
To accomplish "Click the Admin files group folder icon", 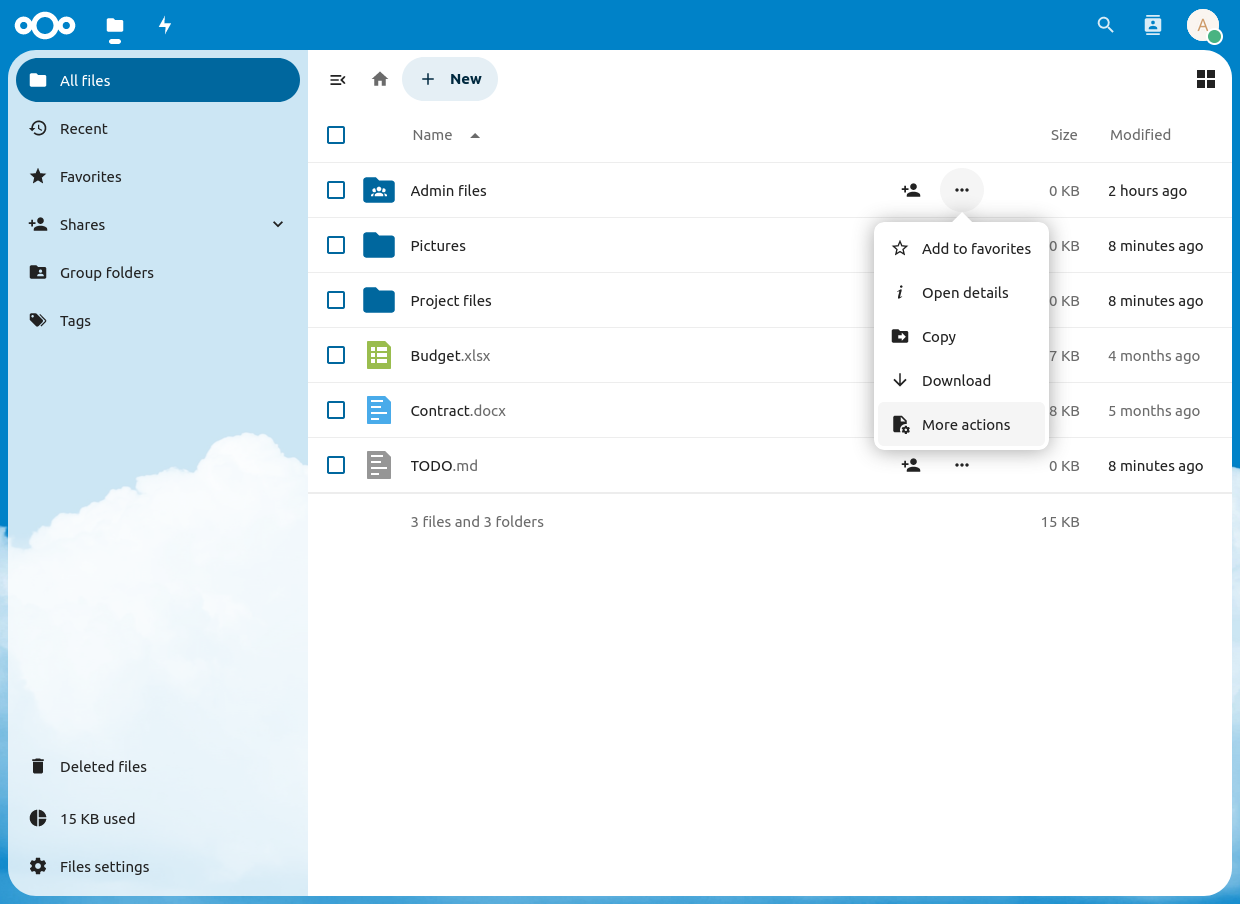I will click(x=379, y=190).
